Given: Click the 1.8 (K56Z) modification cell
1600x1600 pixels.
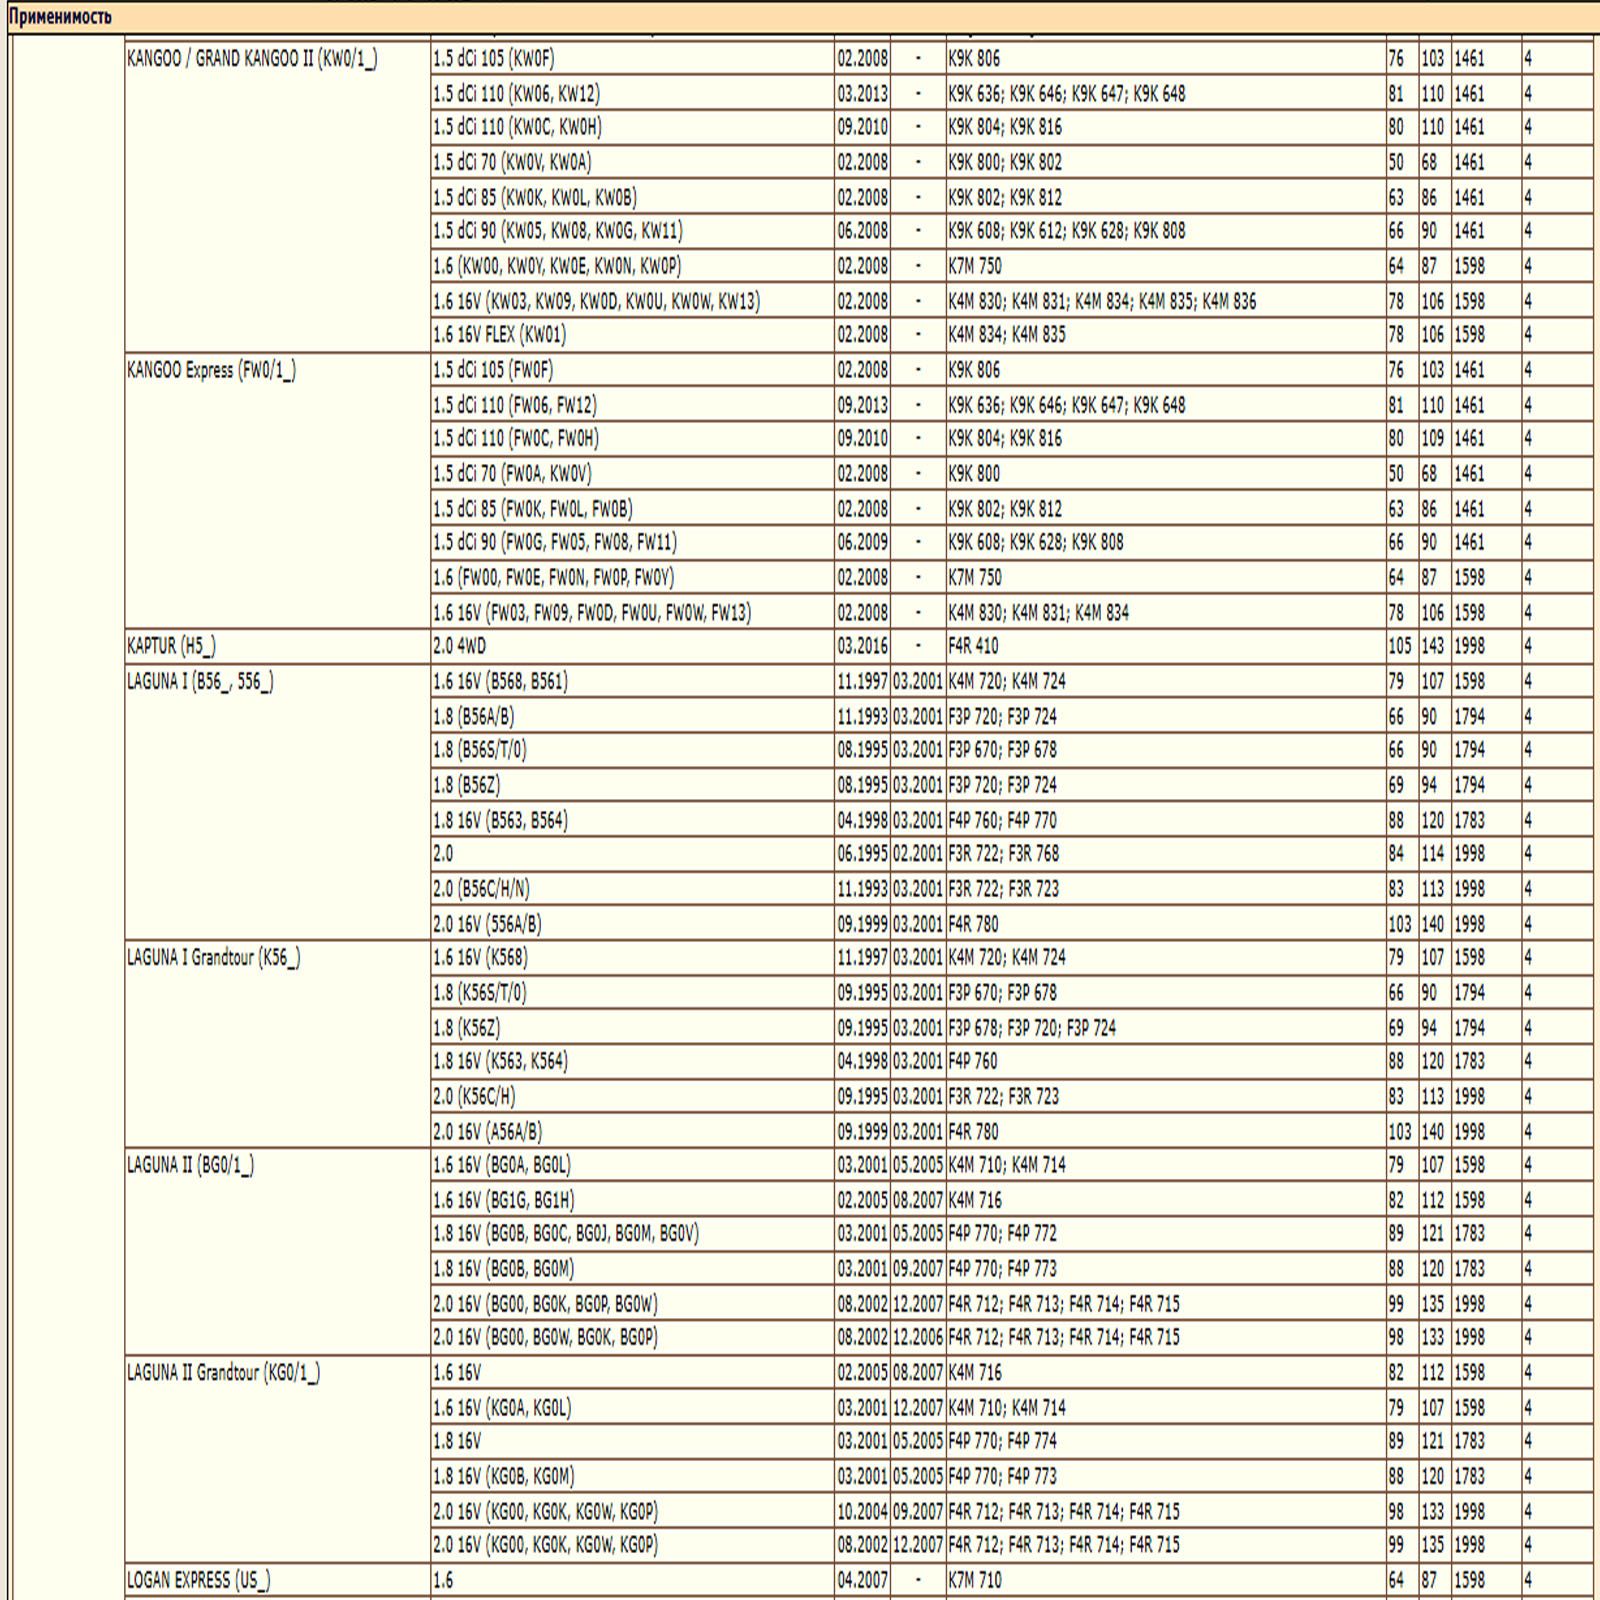Looking at the screenshot, I should 466,1028.
